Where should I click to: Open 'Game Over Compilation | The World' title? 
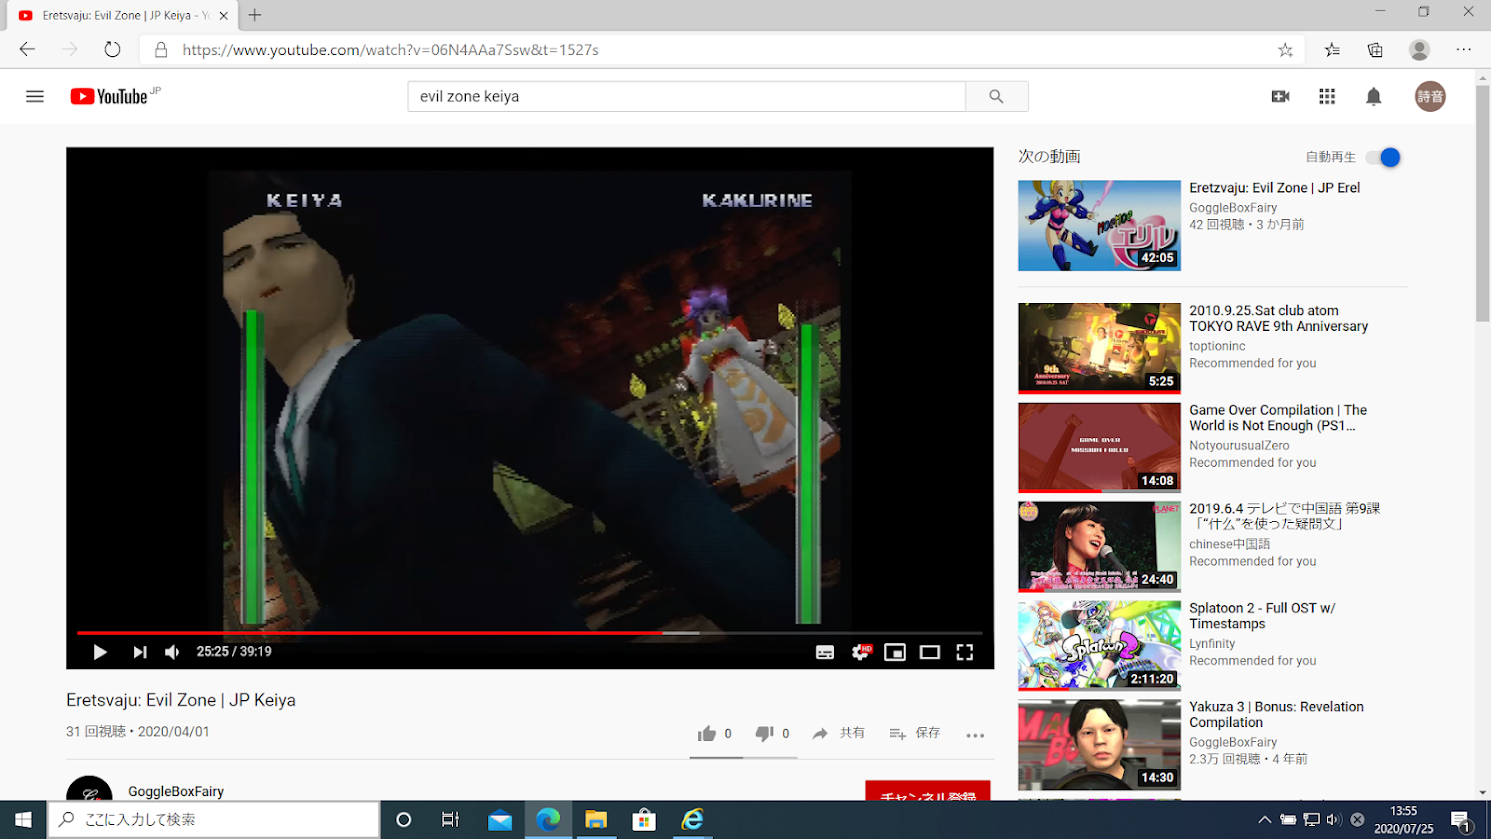tap(1278, 417)
